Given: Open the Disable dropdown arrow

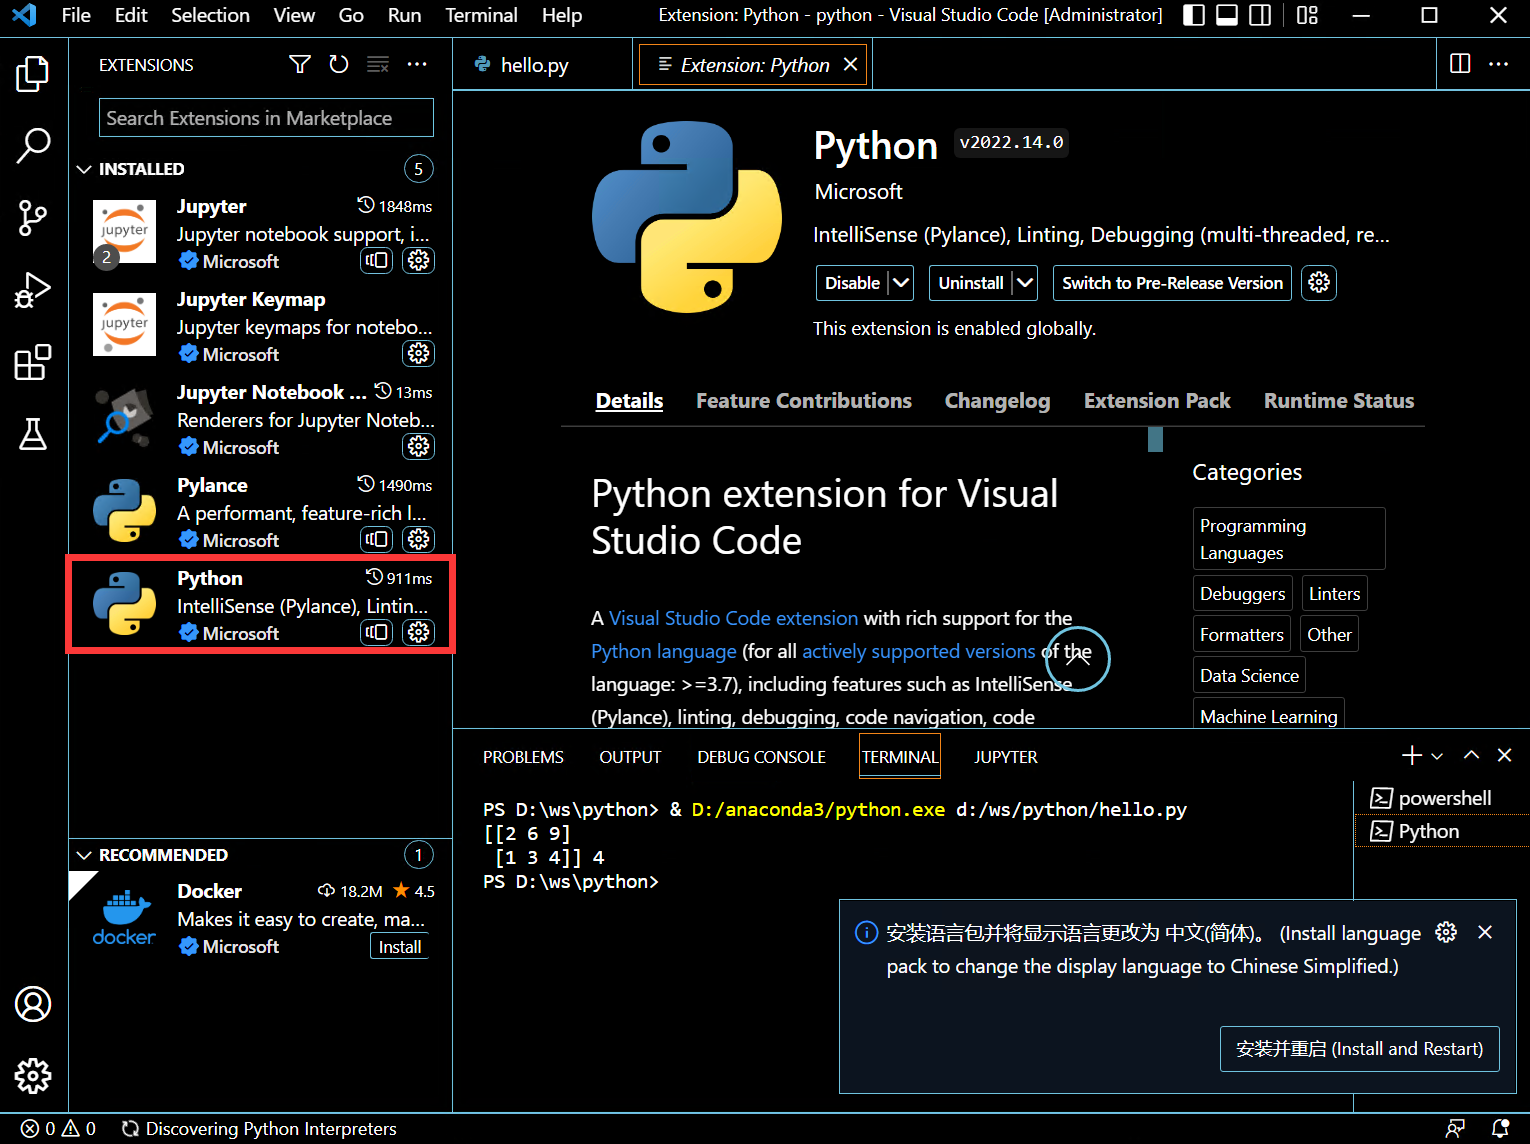Looking at the screenshot, I should click(x=901, y=283).
